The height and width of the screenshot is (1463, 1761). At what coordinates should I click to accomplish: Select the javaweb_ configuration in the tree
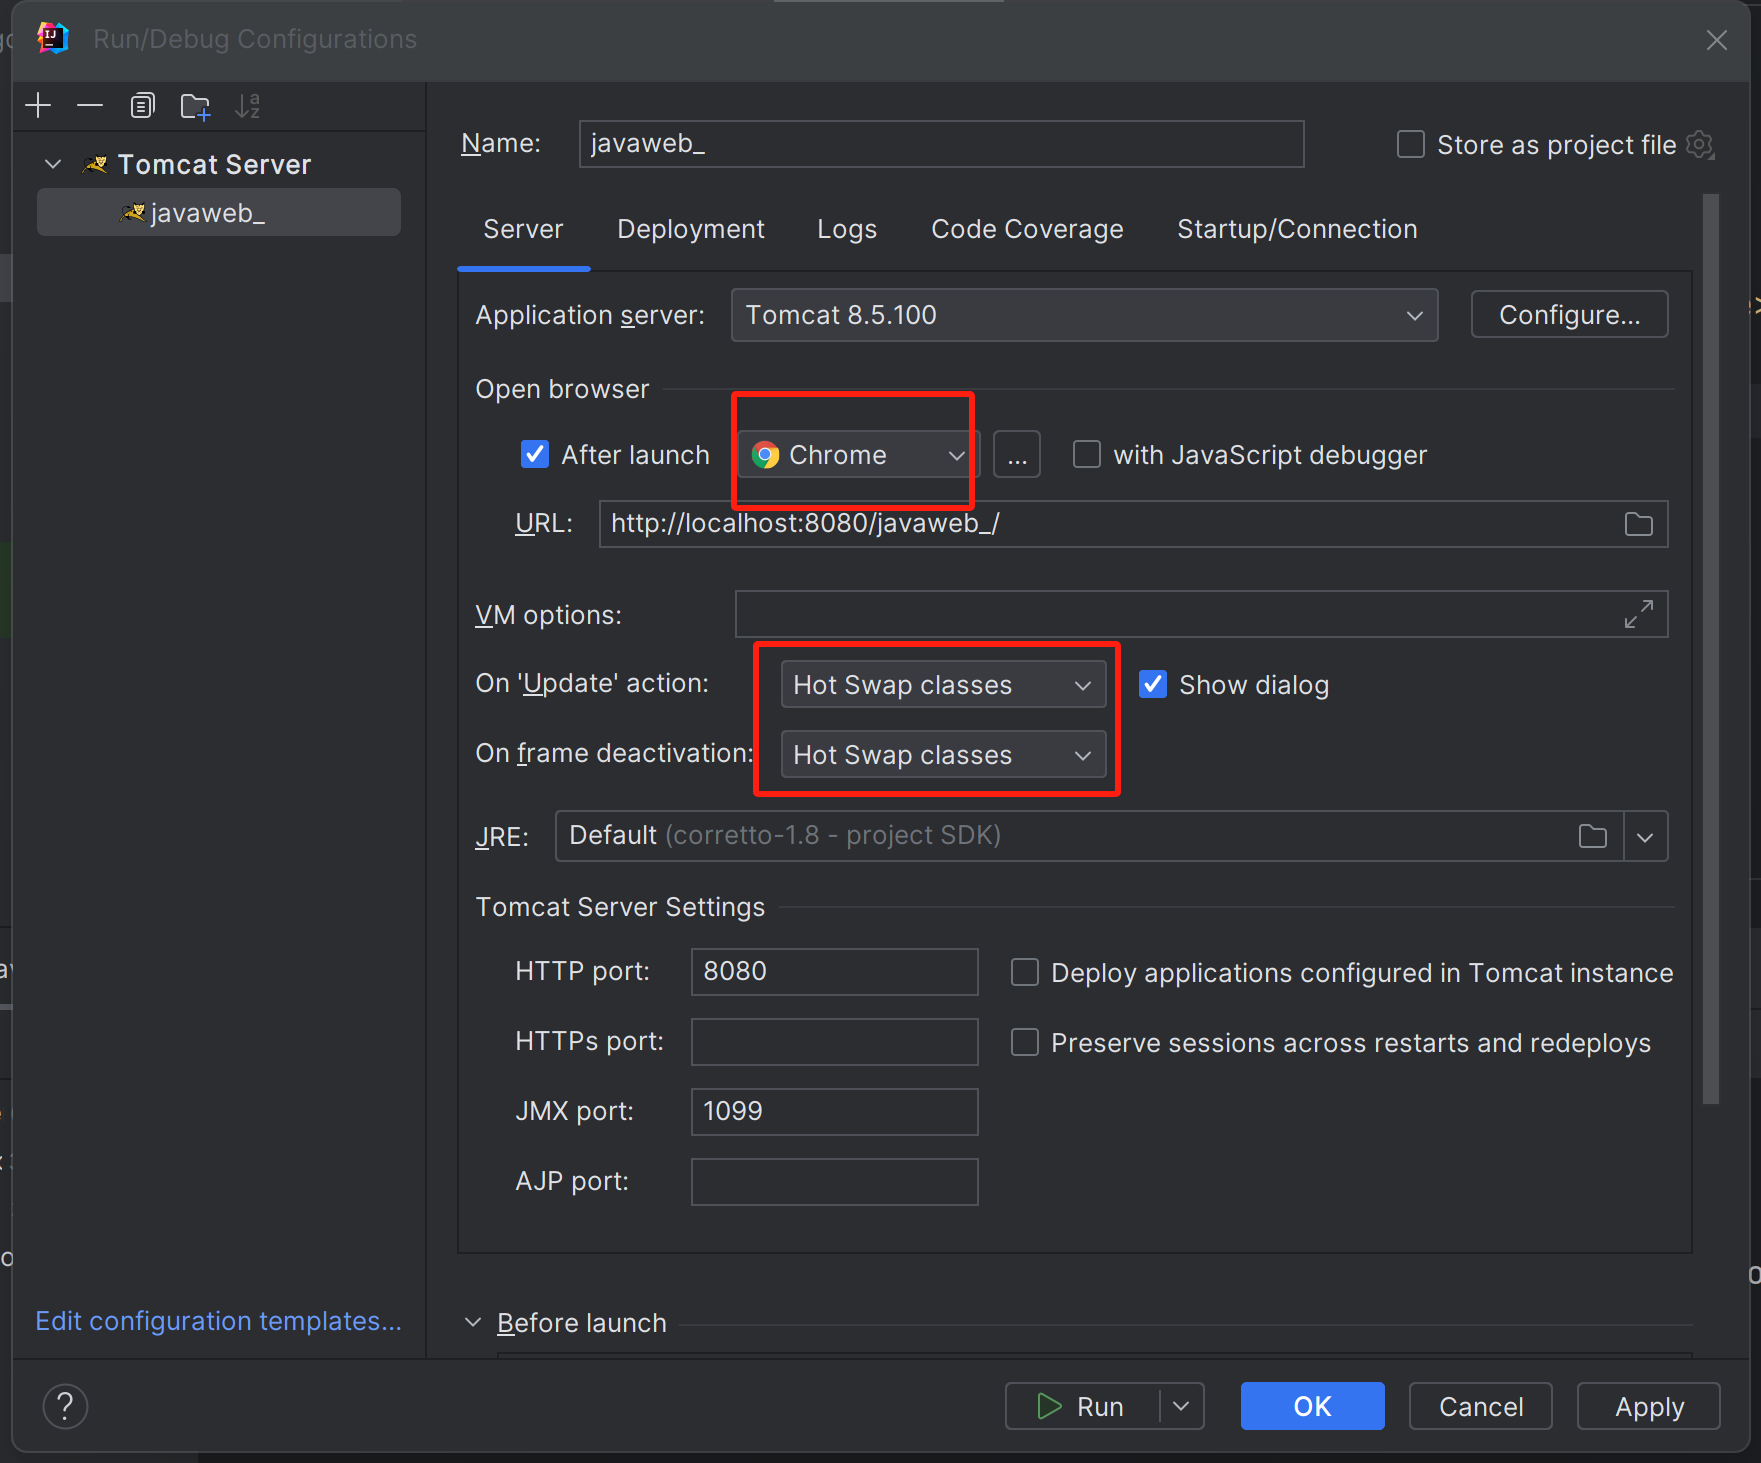pos(219,213)
